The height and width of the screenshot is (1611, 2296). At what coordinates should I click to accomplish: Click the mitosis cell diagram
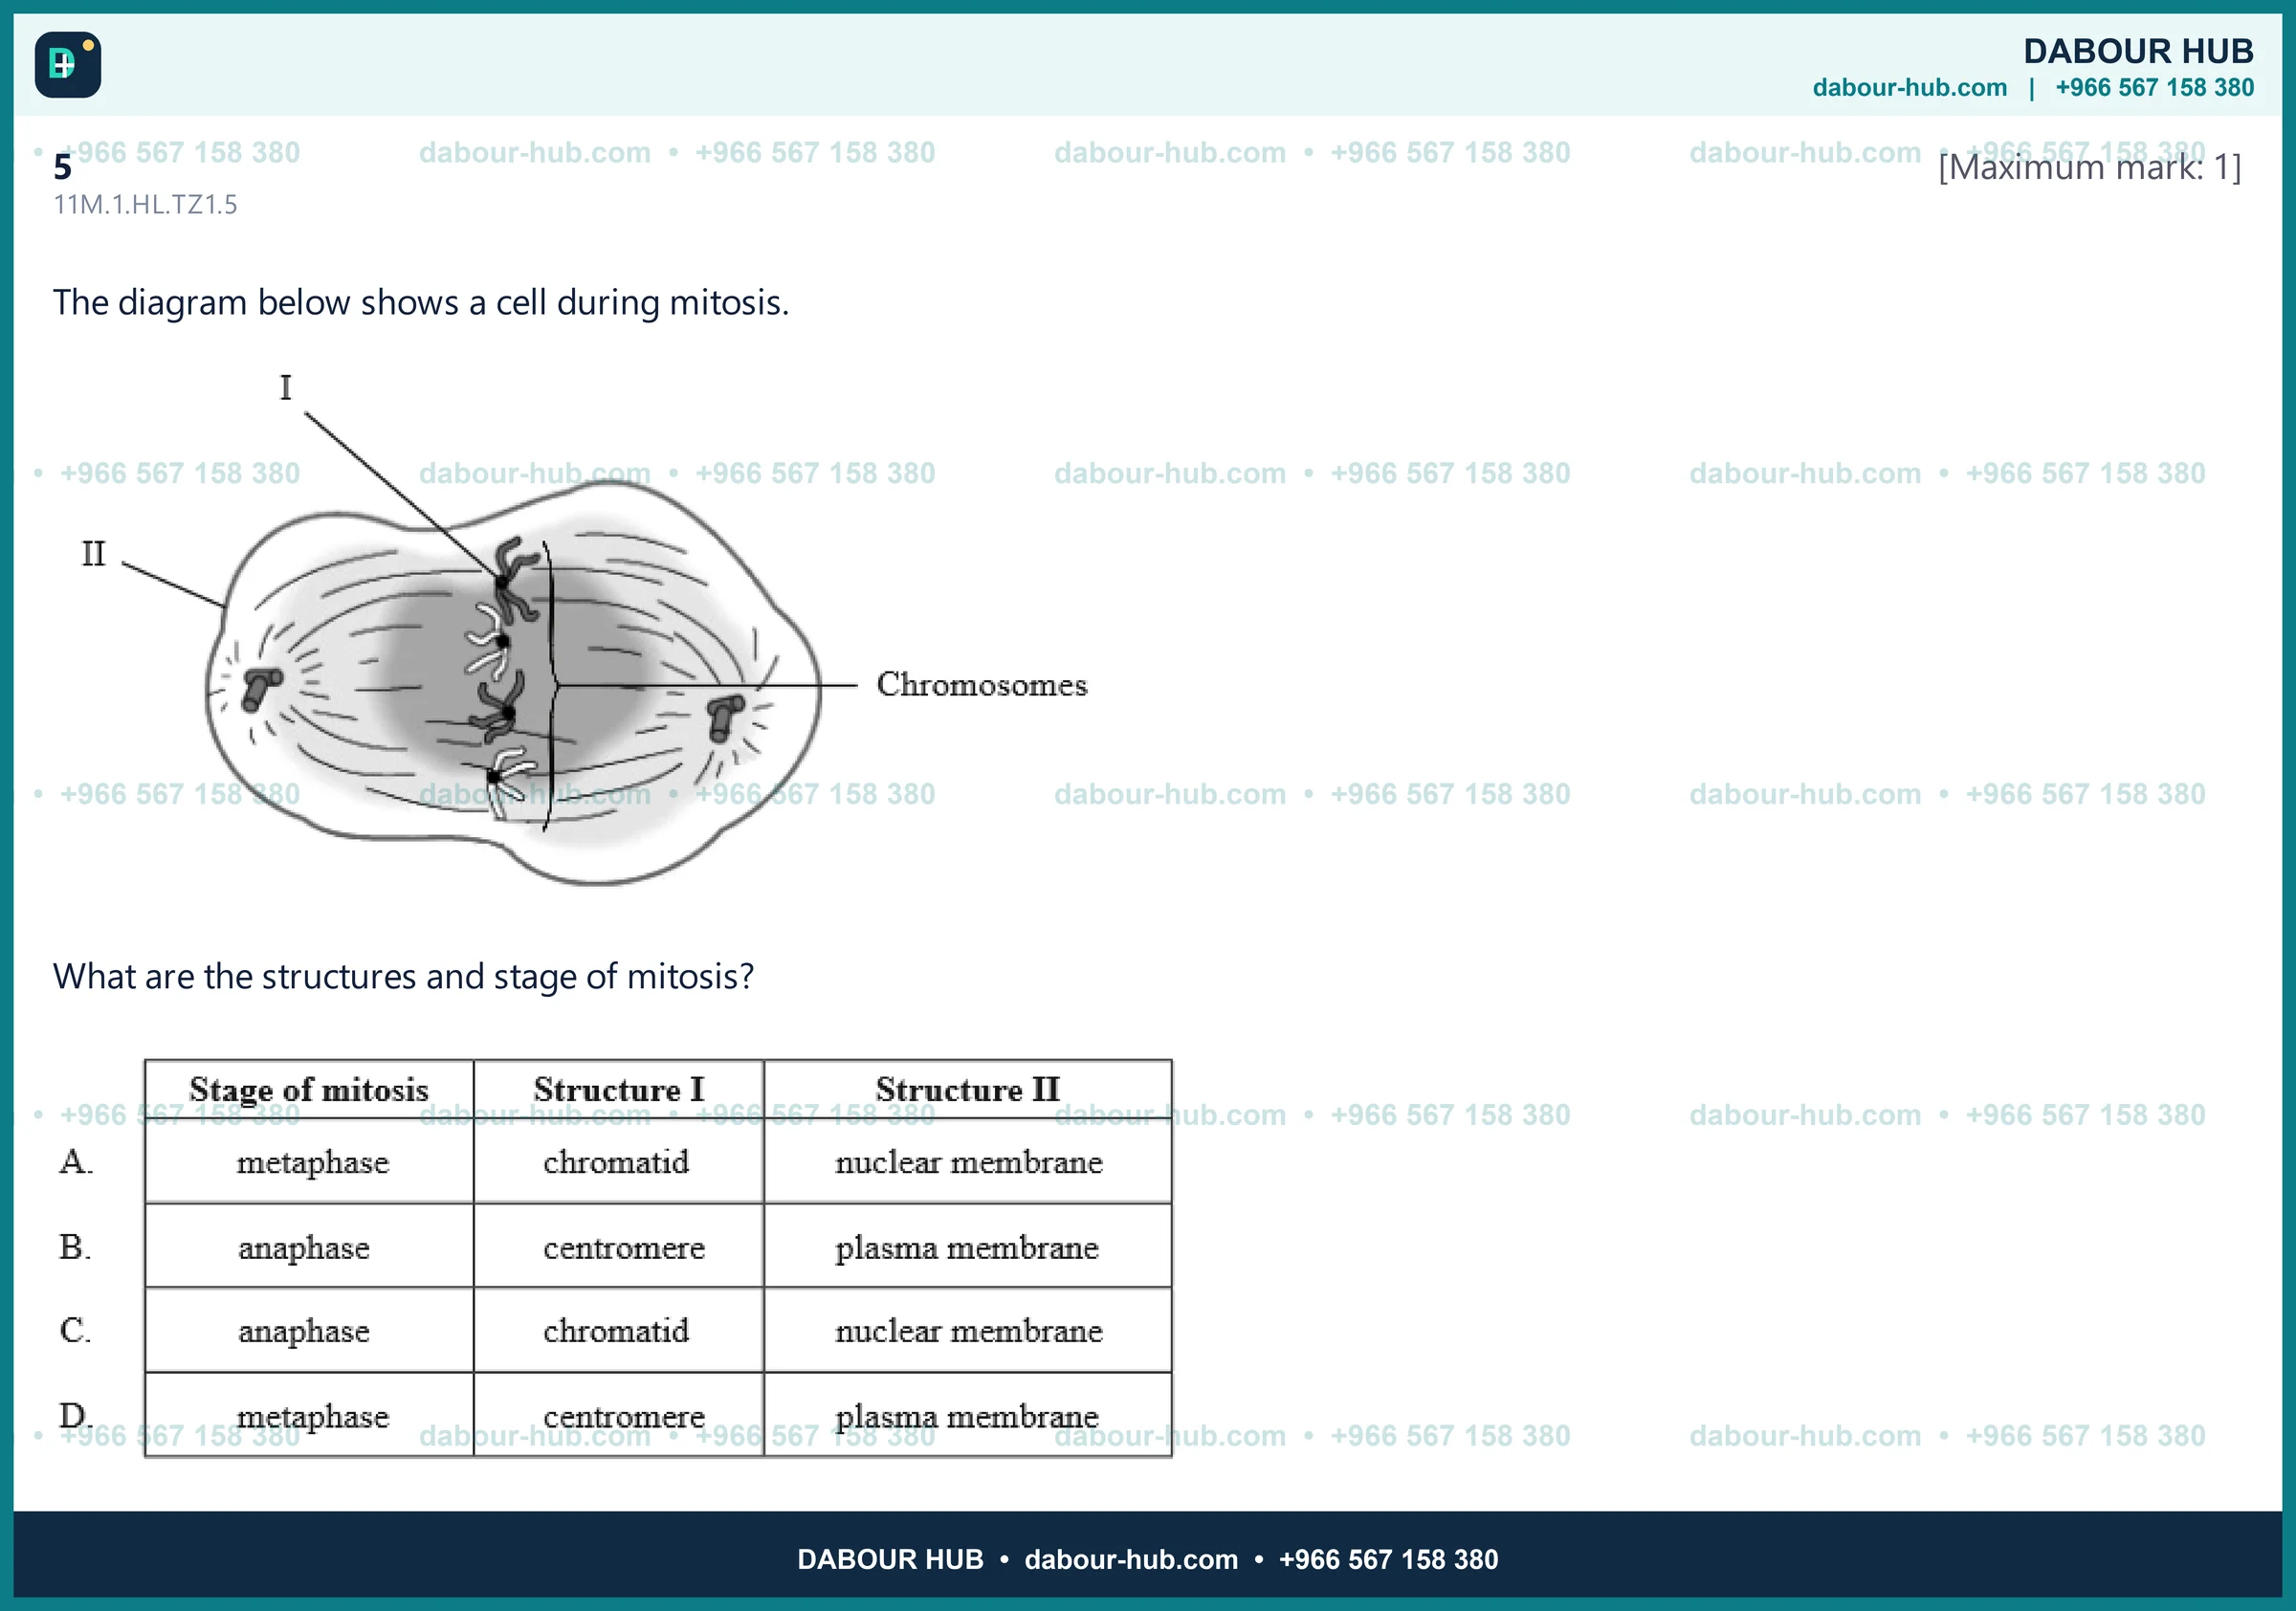[513, 682]
